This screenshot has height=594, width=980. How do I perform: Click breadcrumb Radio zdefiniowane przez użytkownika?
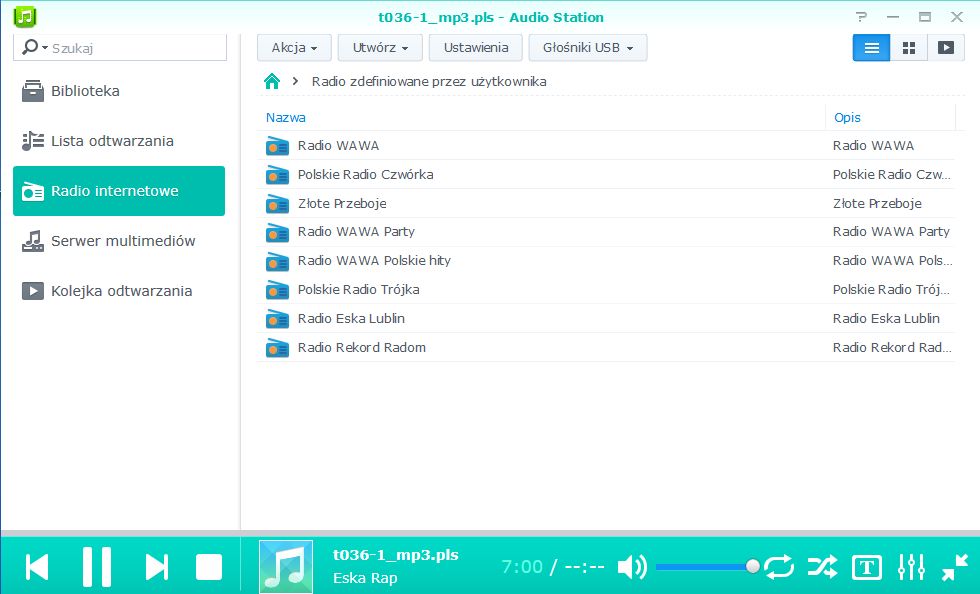point(429,81)
